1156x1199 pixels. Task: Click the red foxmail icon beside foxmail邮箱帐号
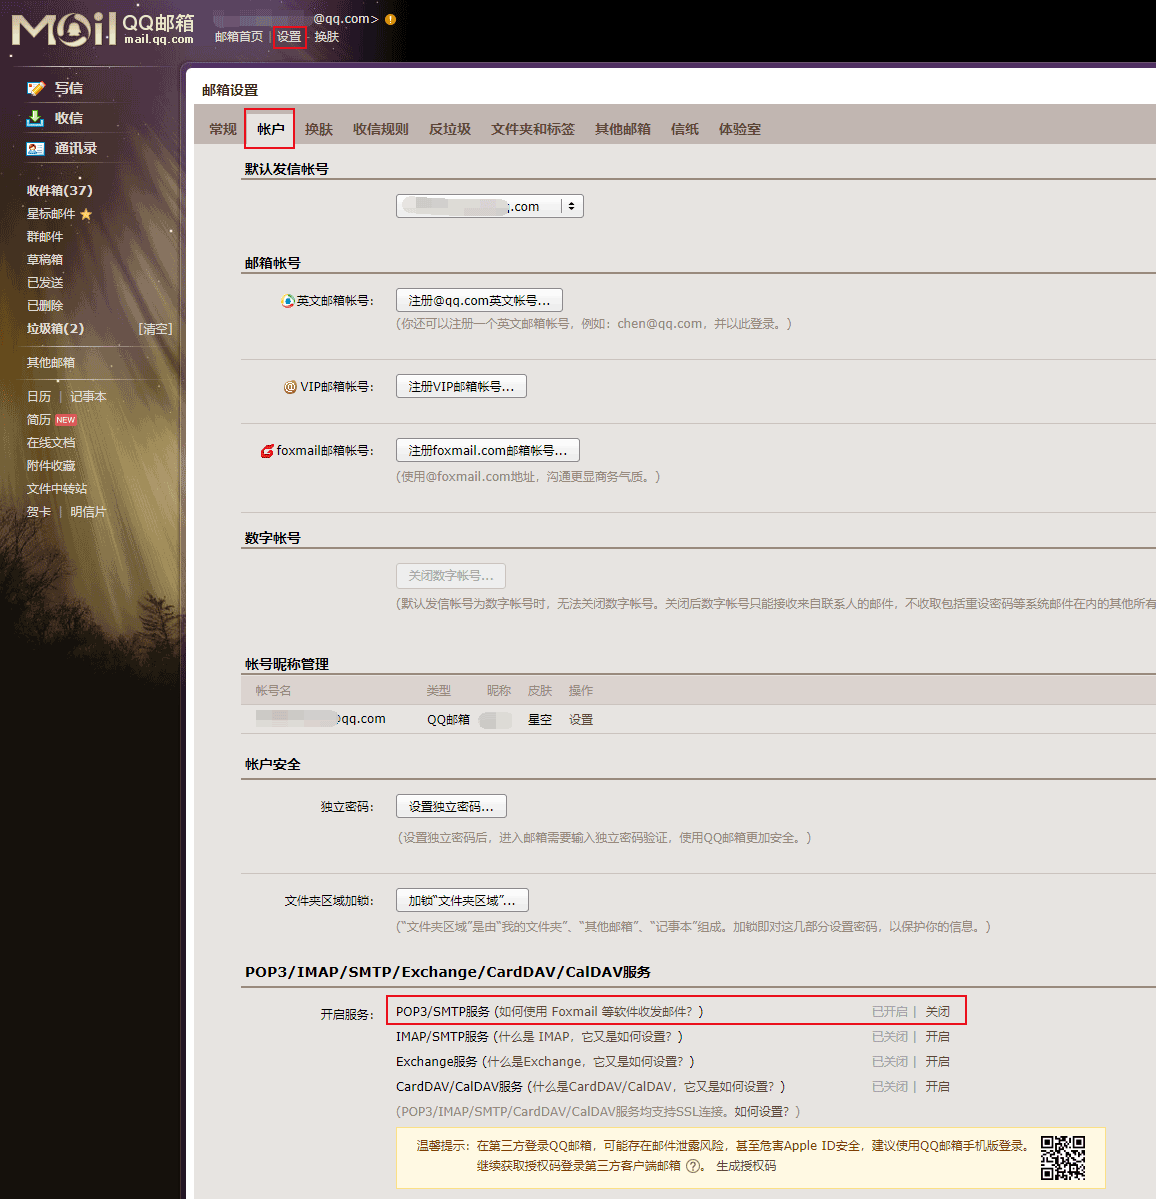click(x=267, y=451)
